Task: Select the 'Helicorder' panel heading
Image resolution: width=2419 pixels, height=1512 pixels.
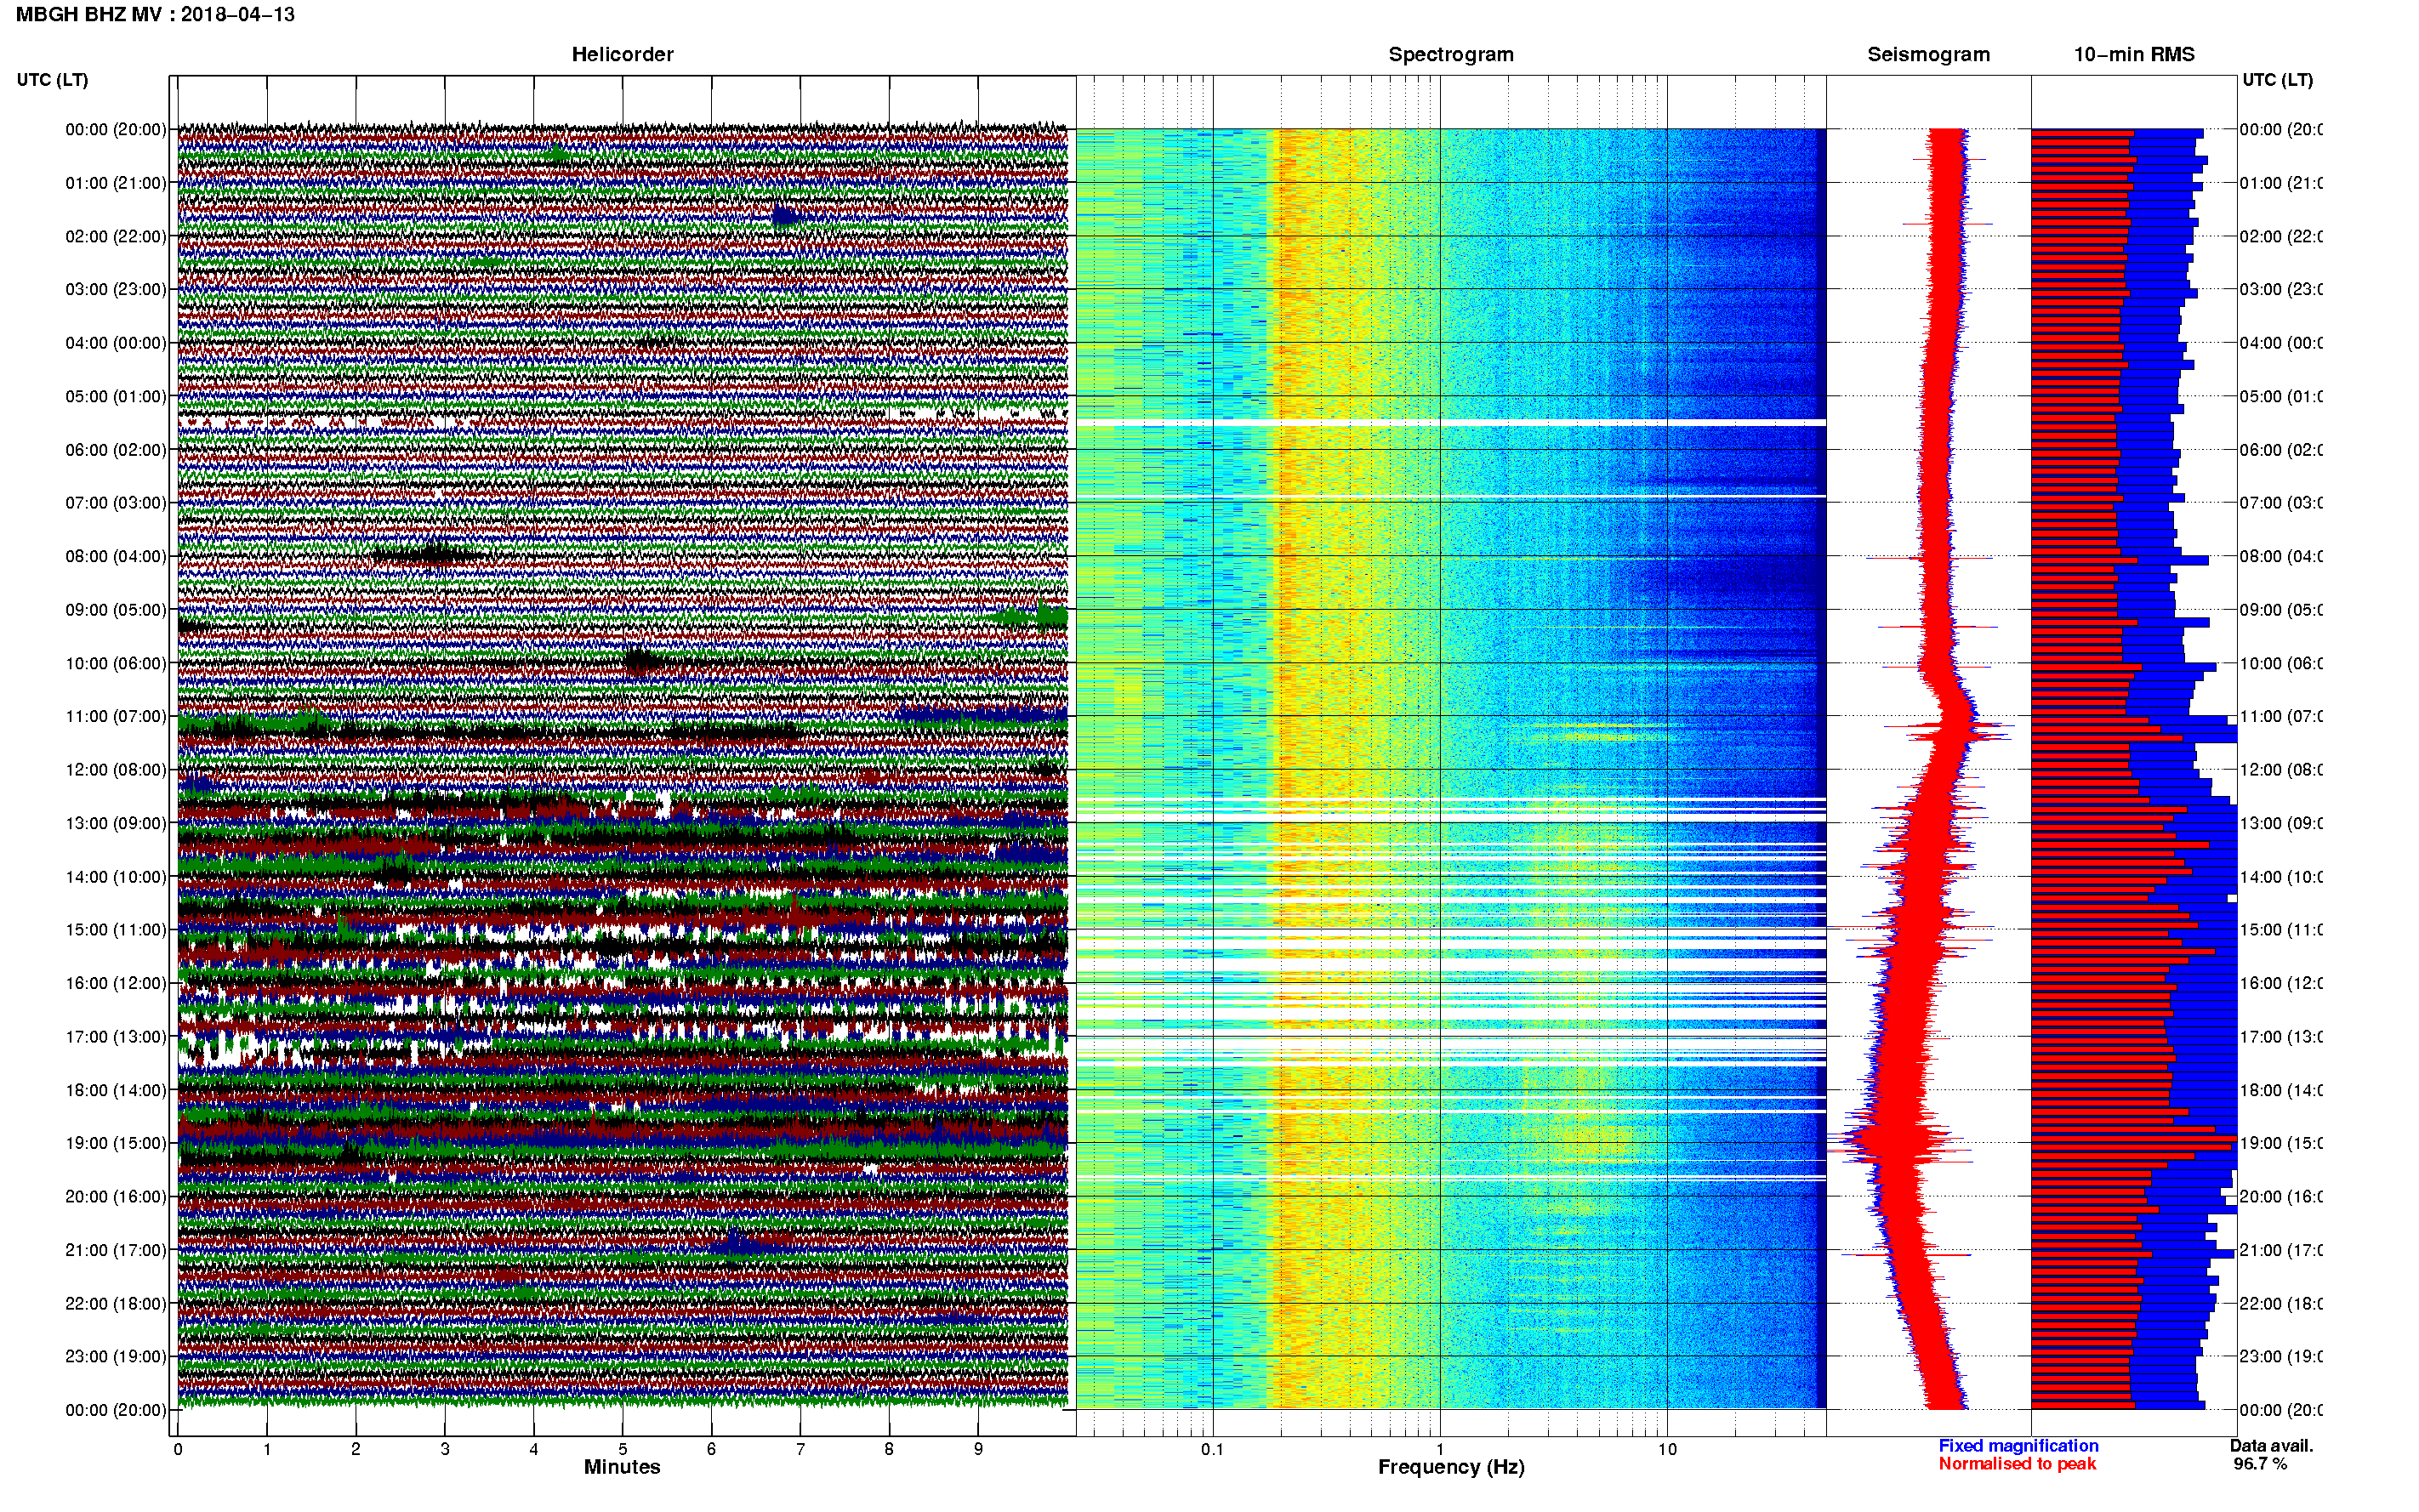Action: pyautogui.click(x=622, y=54)
